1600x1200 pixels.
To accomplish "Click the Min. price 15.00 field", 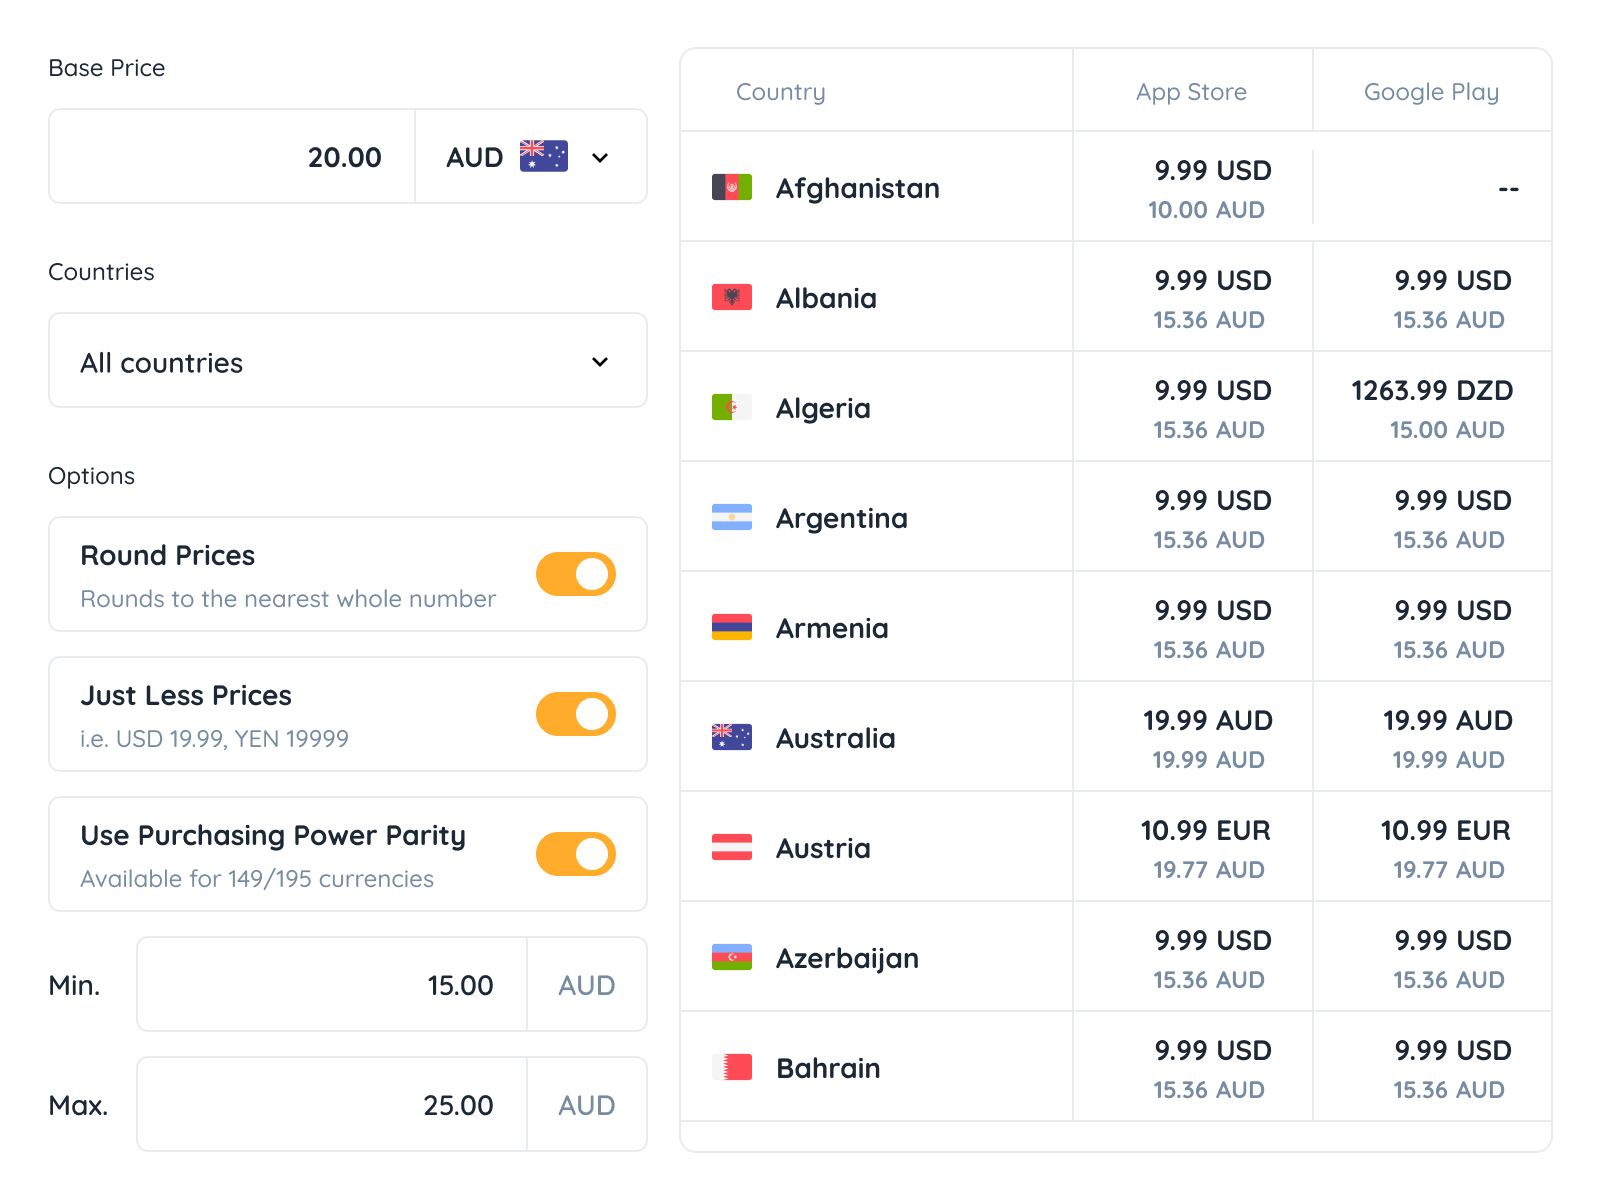I will 332,985.
